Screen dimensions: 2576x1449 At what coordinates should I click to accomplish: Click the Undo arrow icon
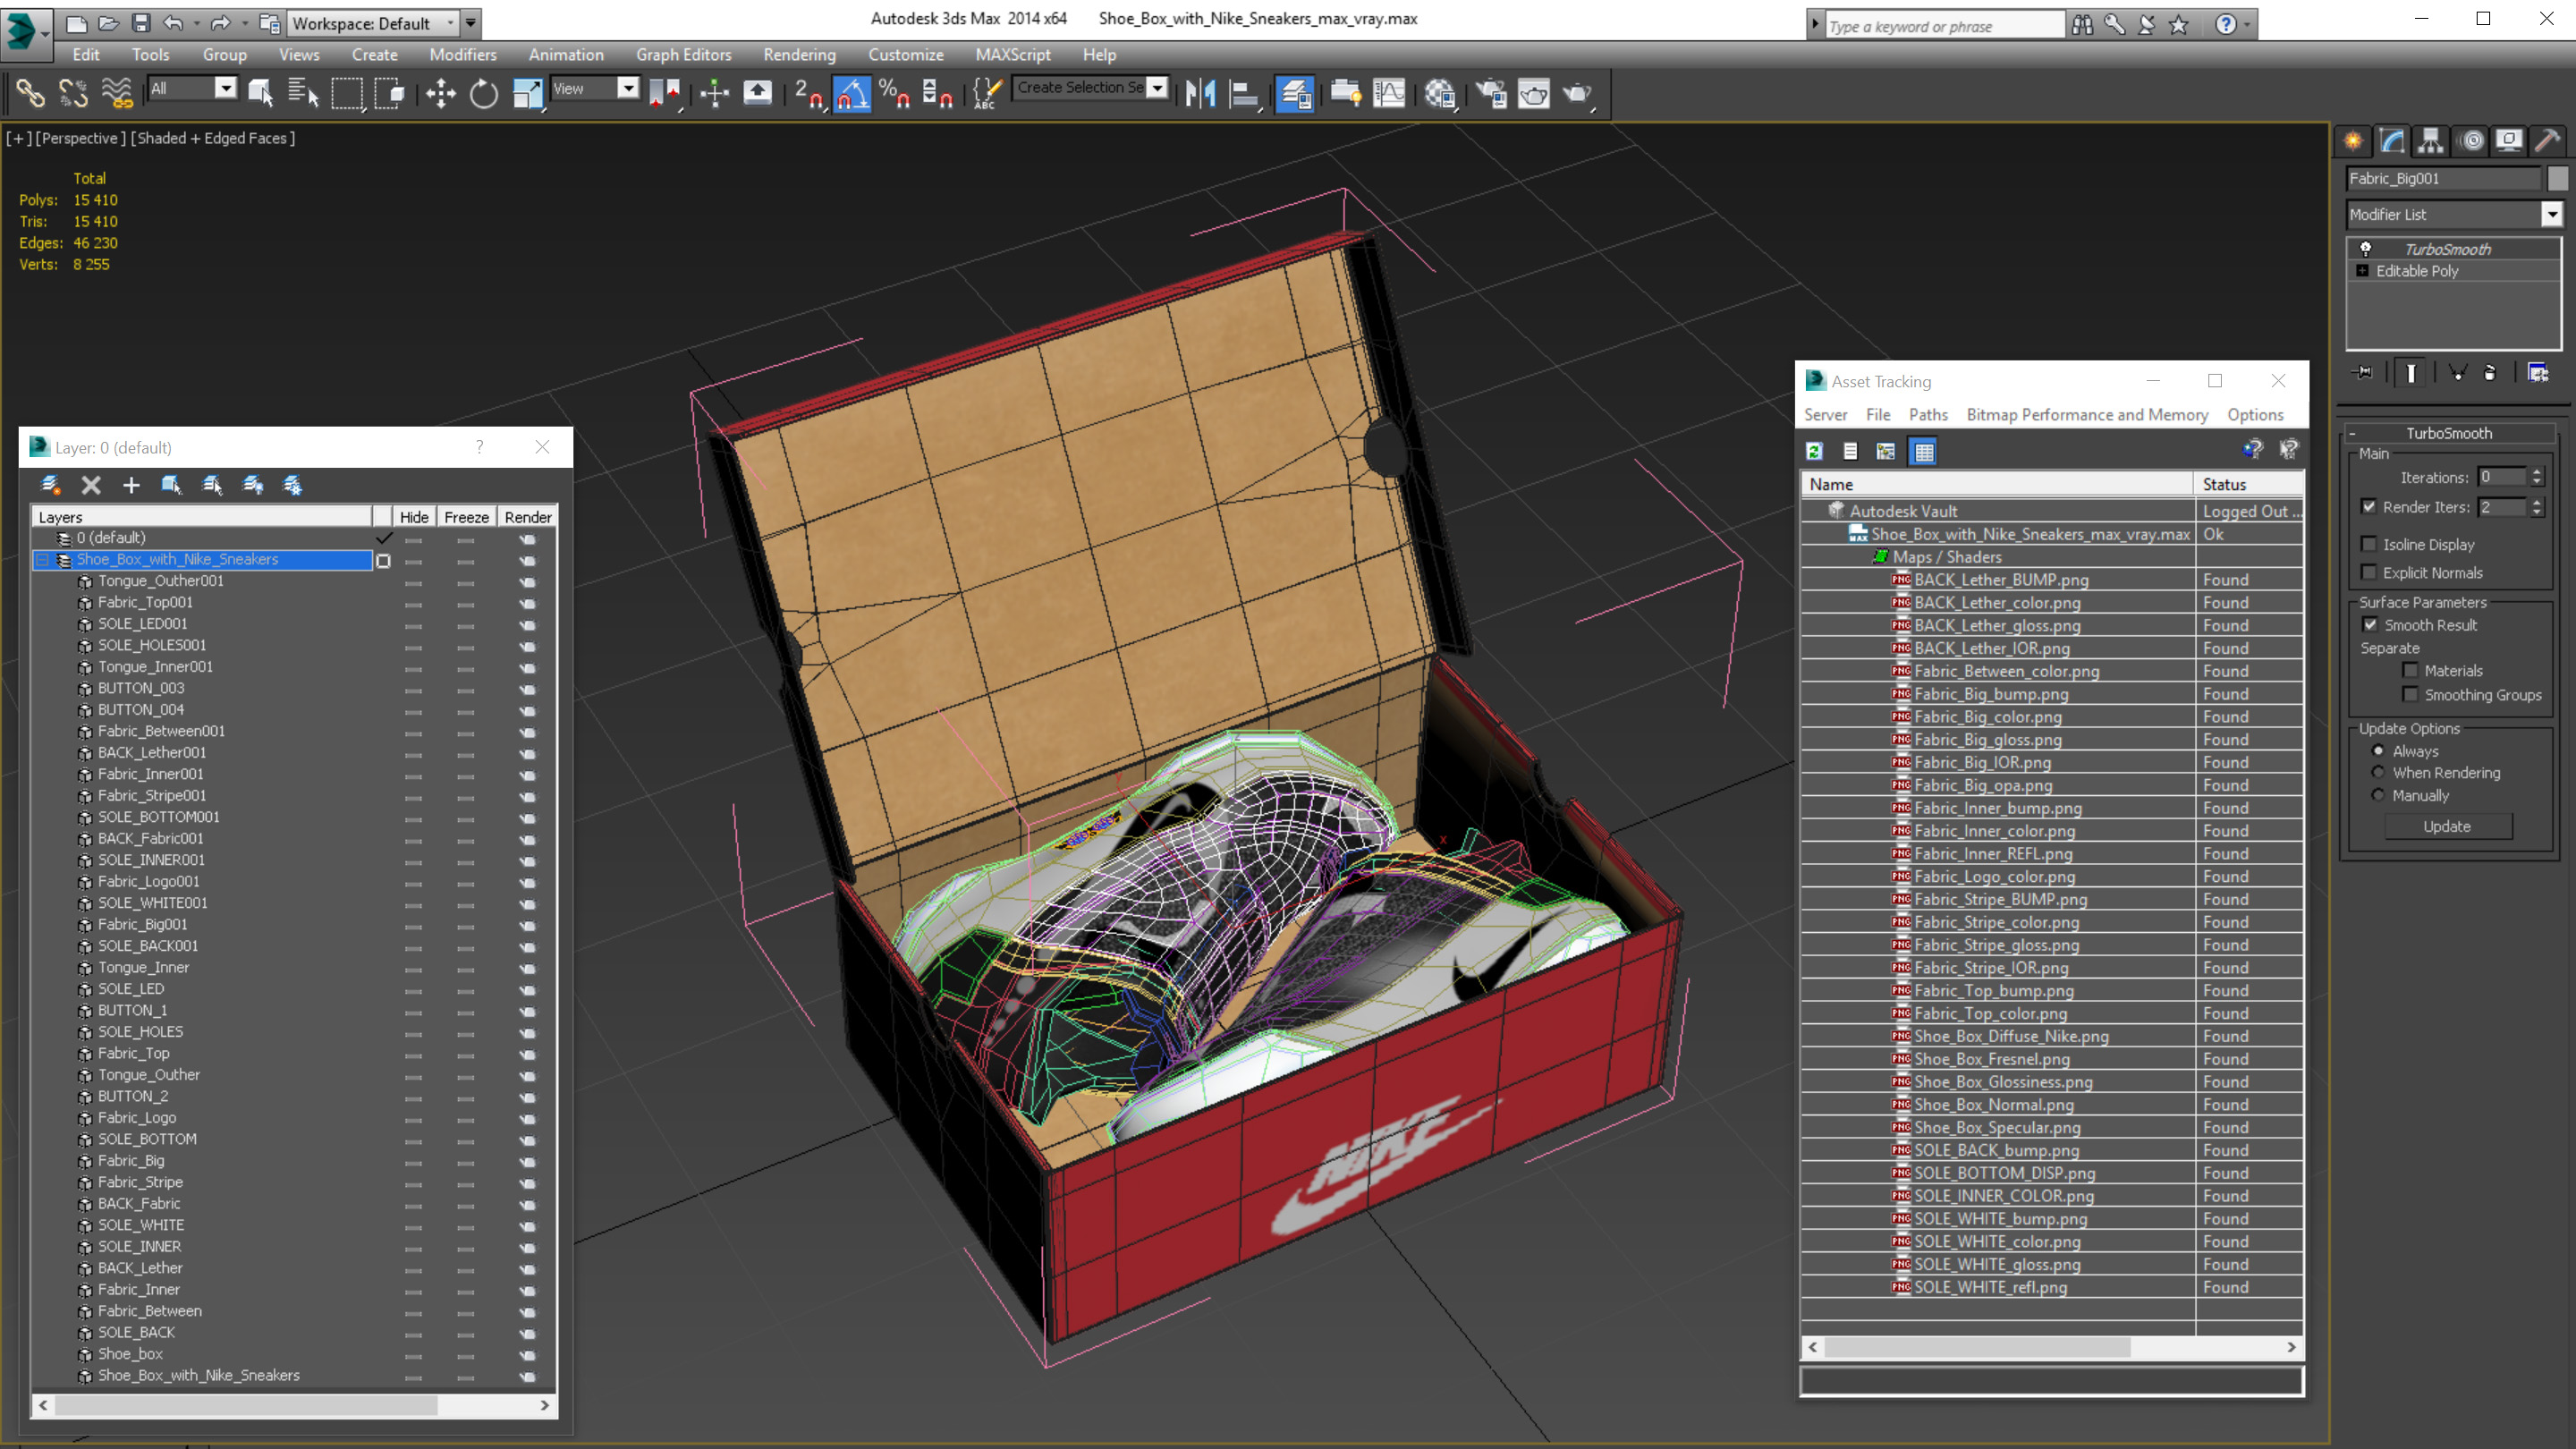173,23
